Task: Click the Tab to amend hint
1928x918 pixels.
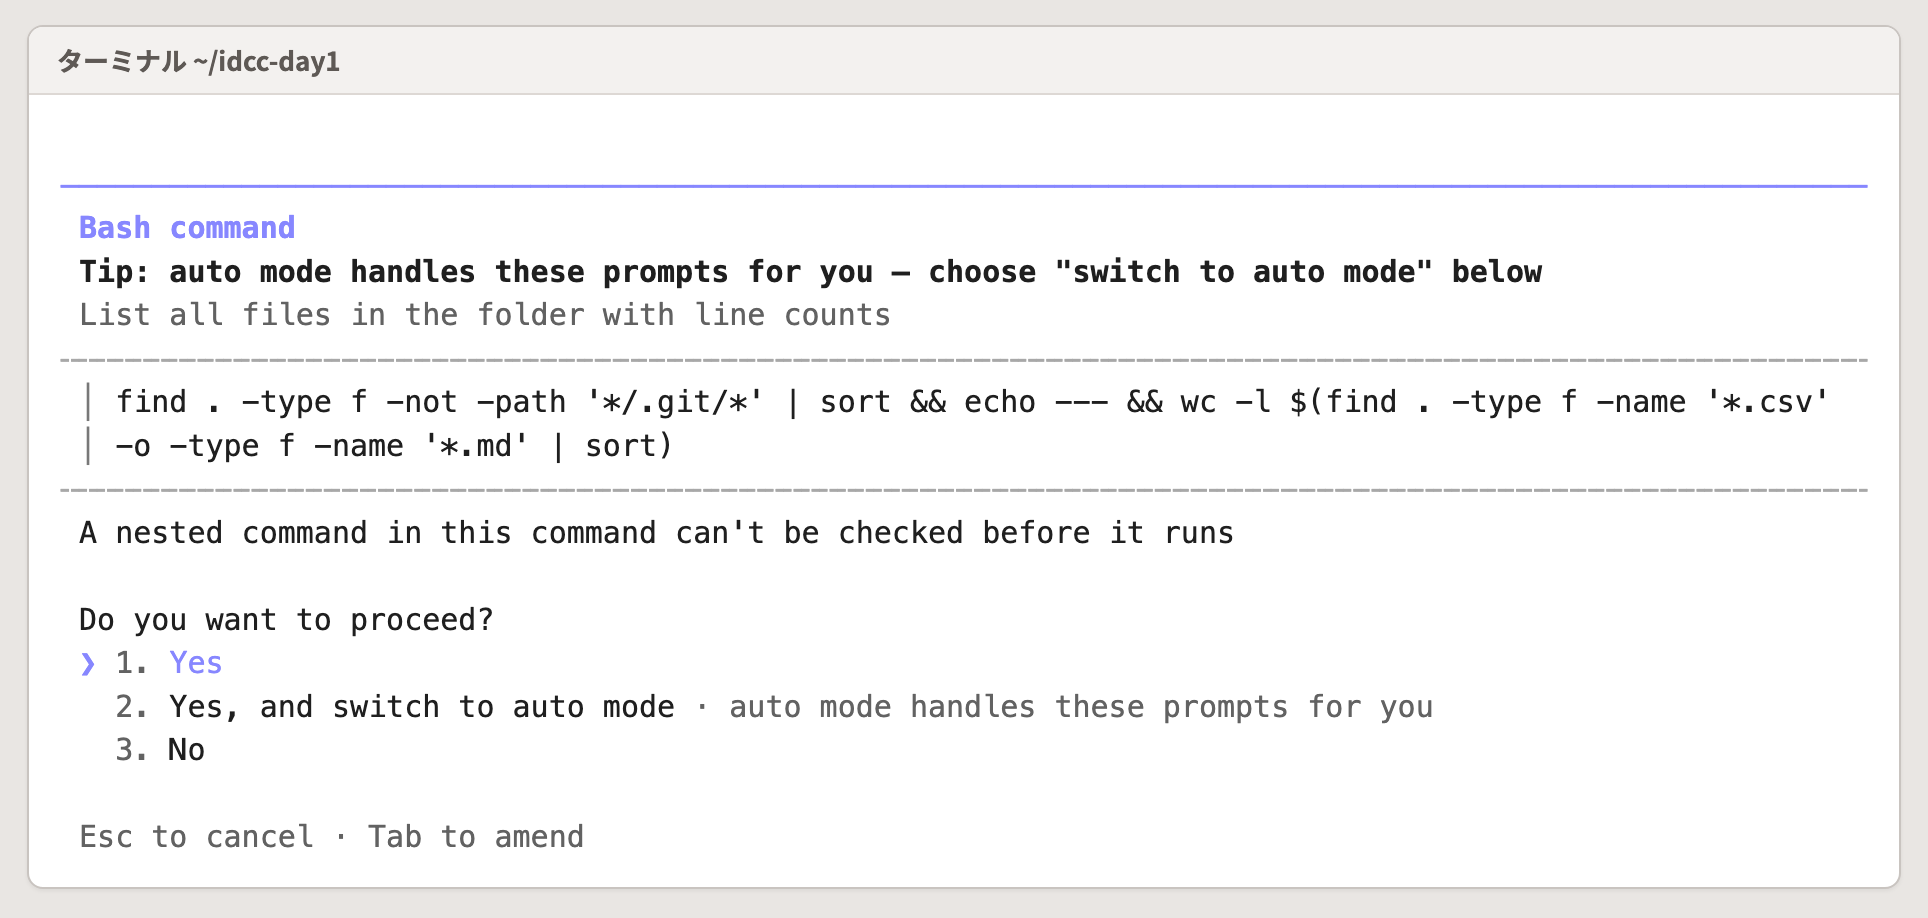Action: click(x=476, y=837)
